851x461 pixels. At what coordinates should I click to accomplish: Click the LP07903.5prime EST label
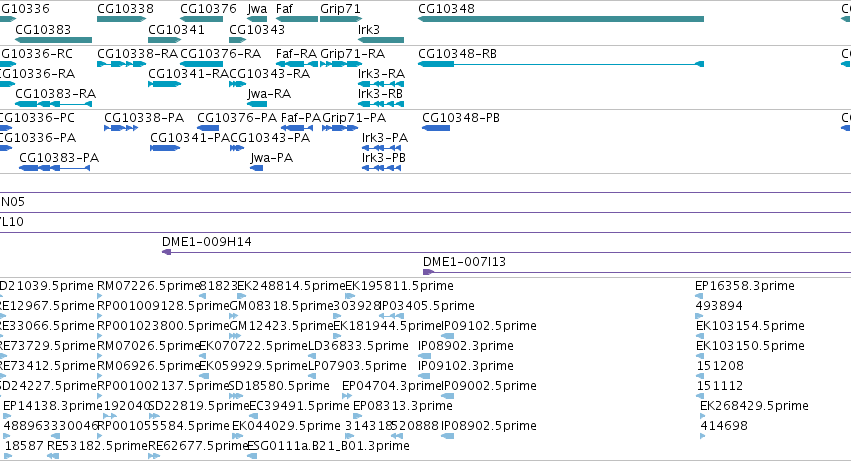tap(357, 366)
